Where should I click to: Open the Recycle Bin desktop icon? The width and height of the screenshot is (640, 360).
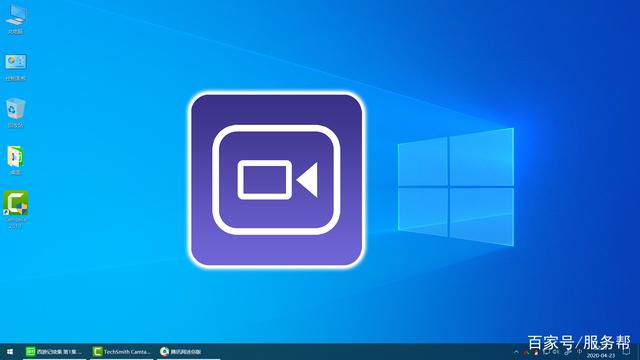[x=16, y=113]
